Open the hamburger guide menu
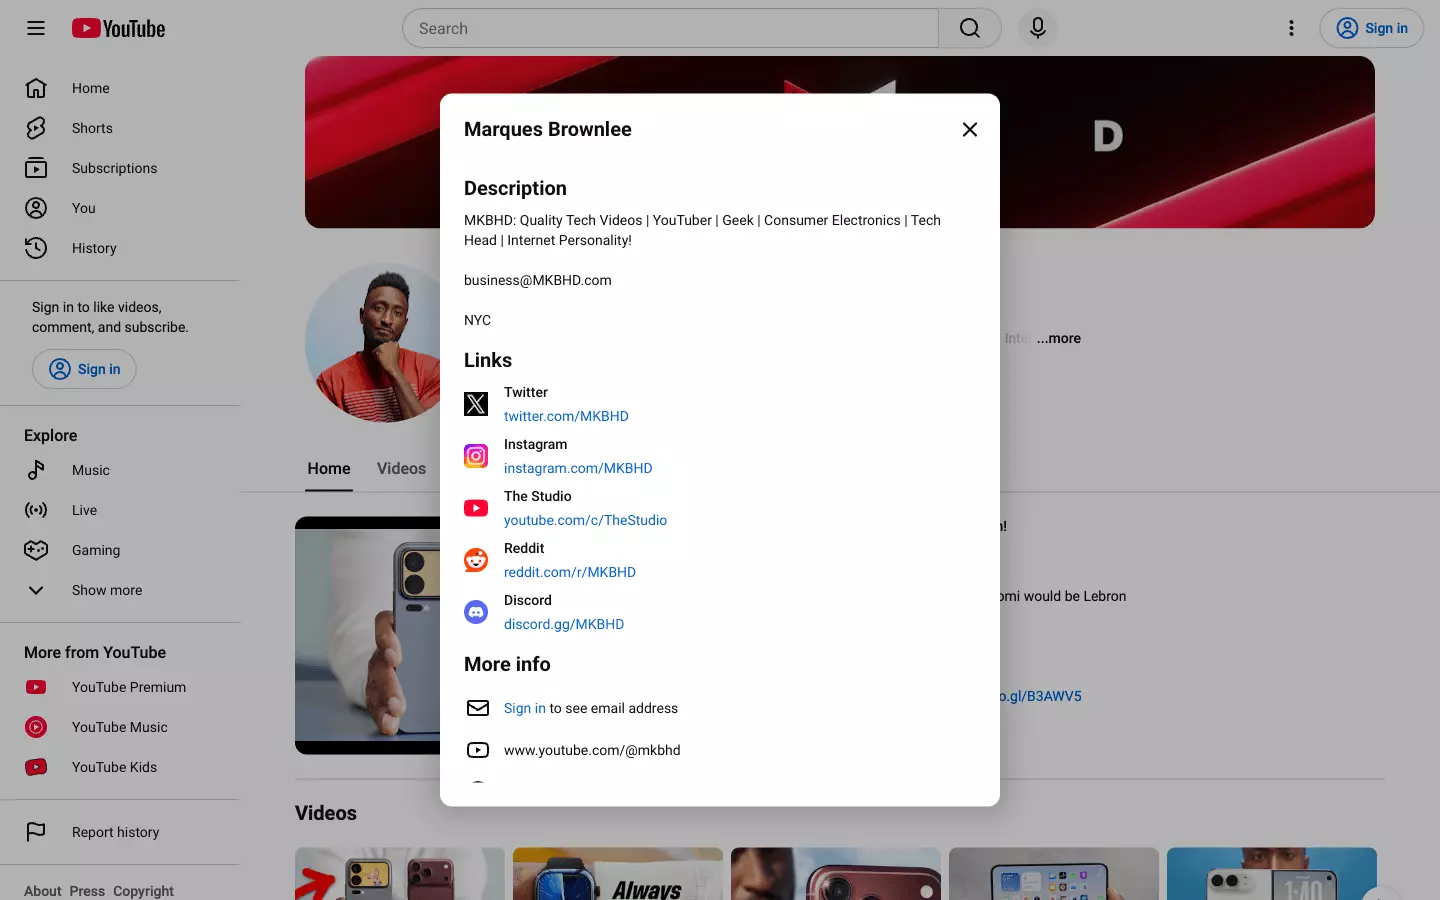1440x900 pixels. coord(36,28)
